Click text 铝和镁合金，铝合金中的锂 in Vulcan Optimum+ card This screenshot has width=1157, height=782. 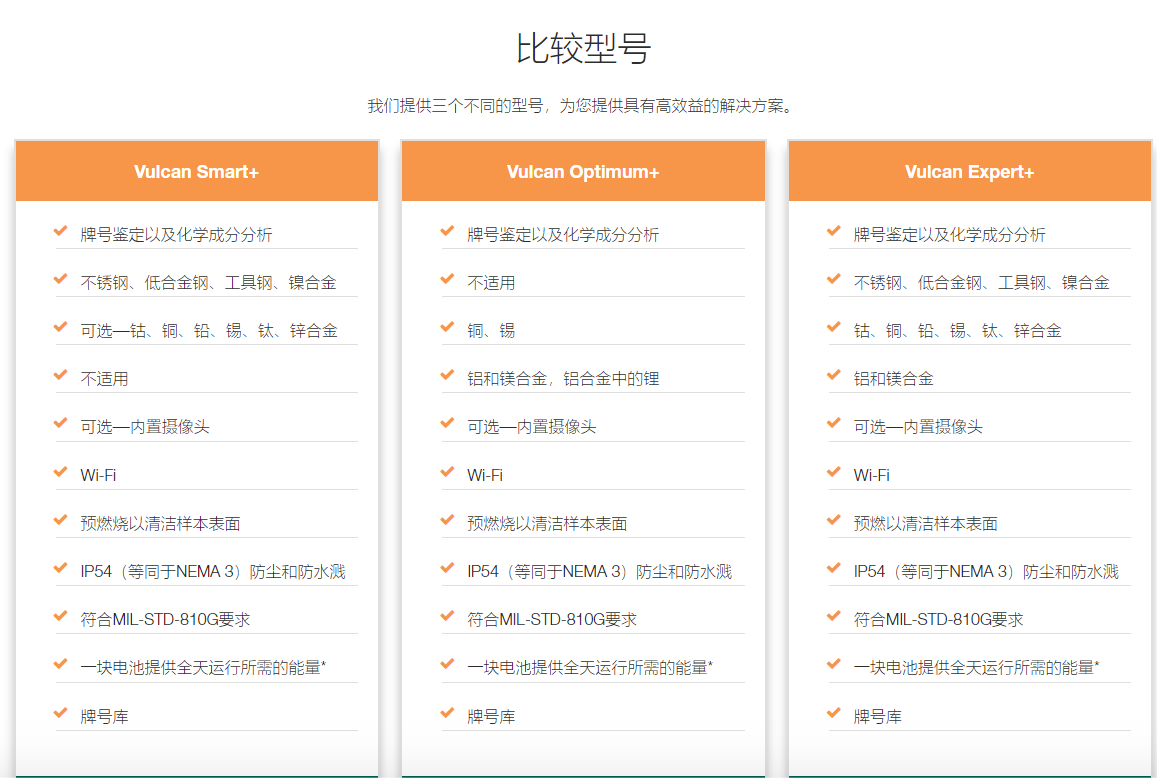[x=563, y=379]
